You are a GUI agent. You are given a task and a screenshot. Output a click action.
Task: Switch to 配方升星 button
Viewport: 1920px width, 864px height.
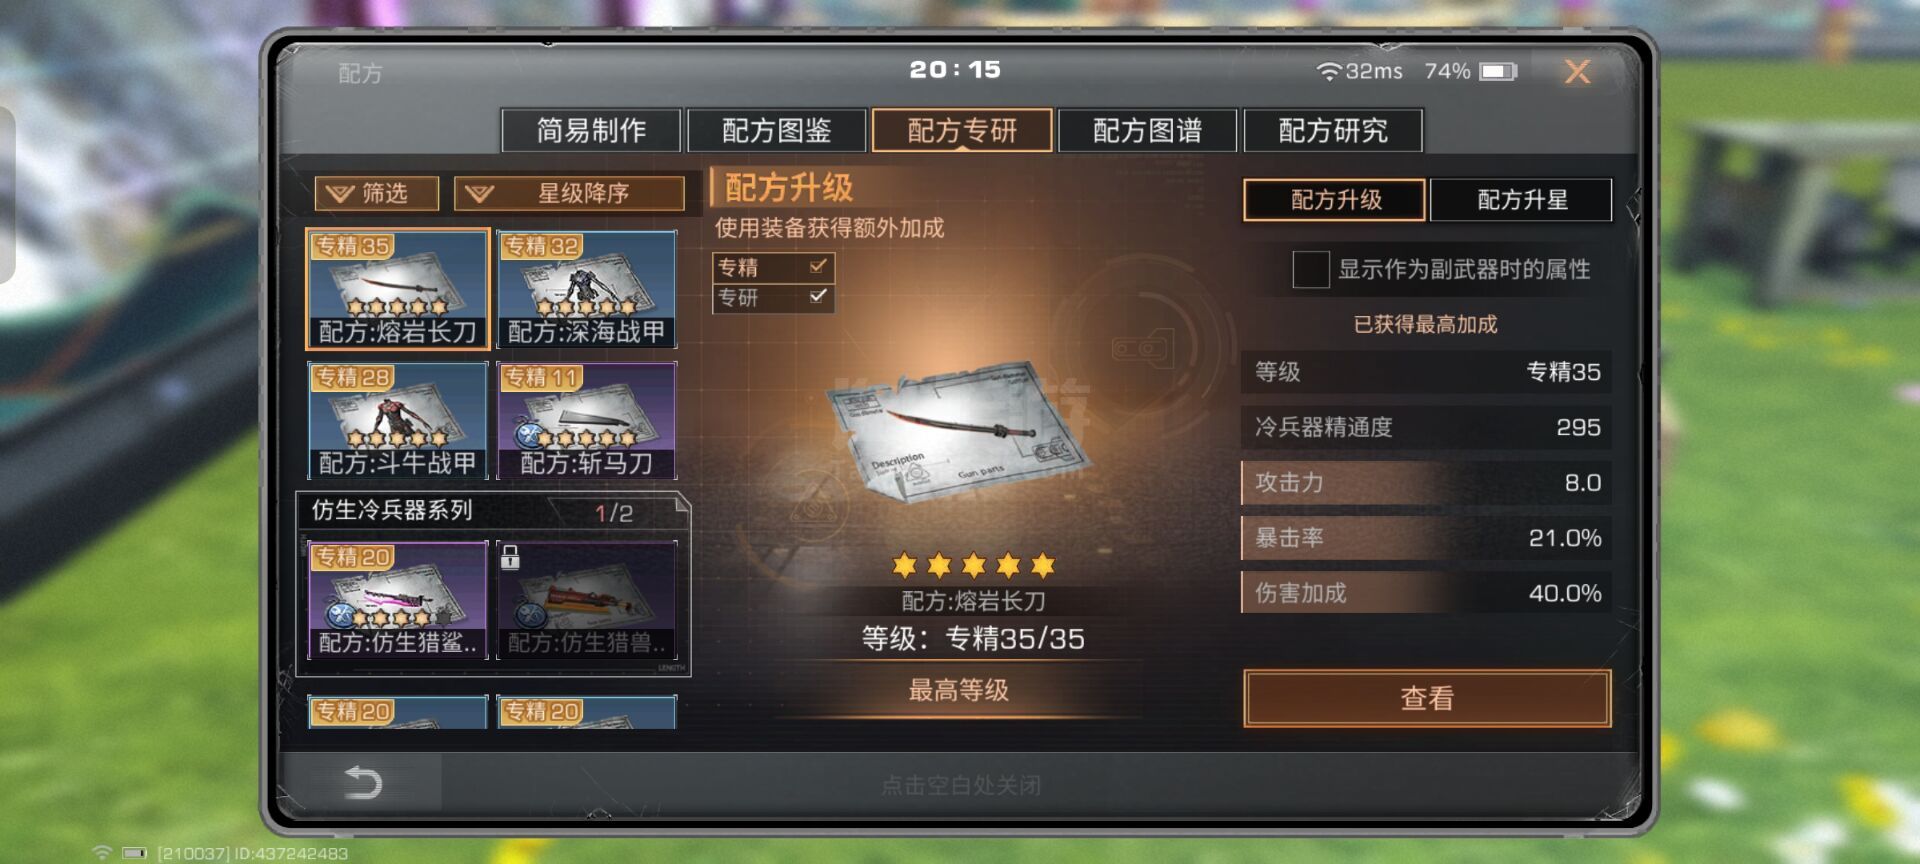[1521, 200]
